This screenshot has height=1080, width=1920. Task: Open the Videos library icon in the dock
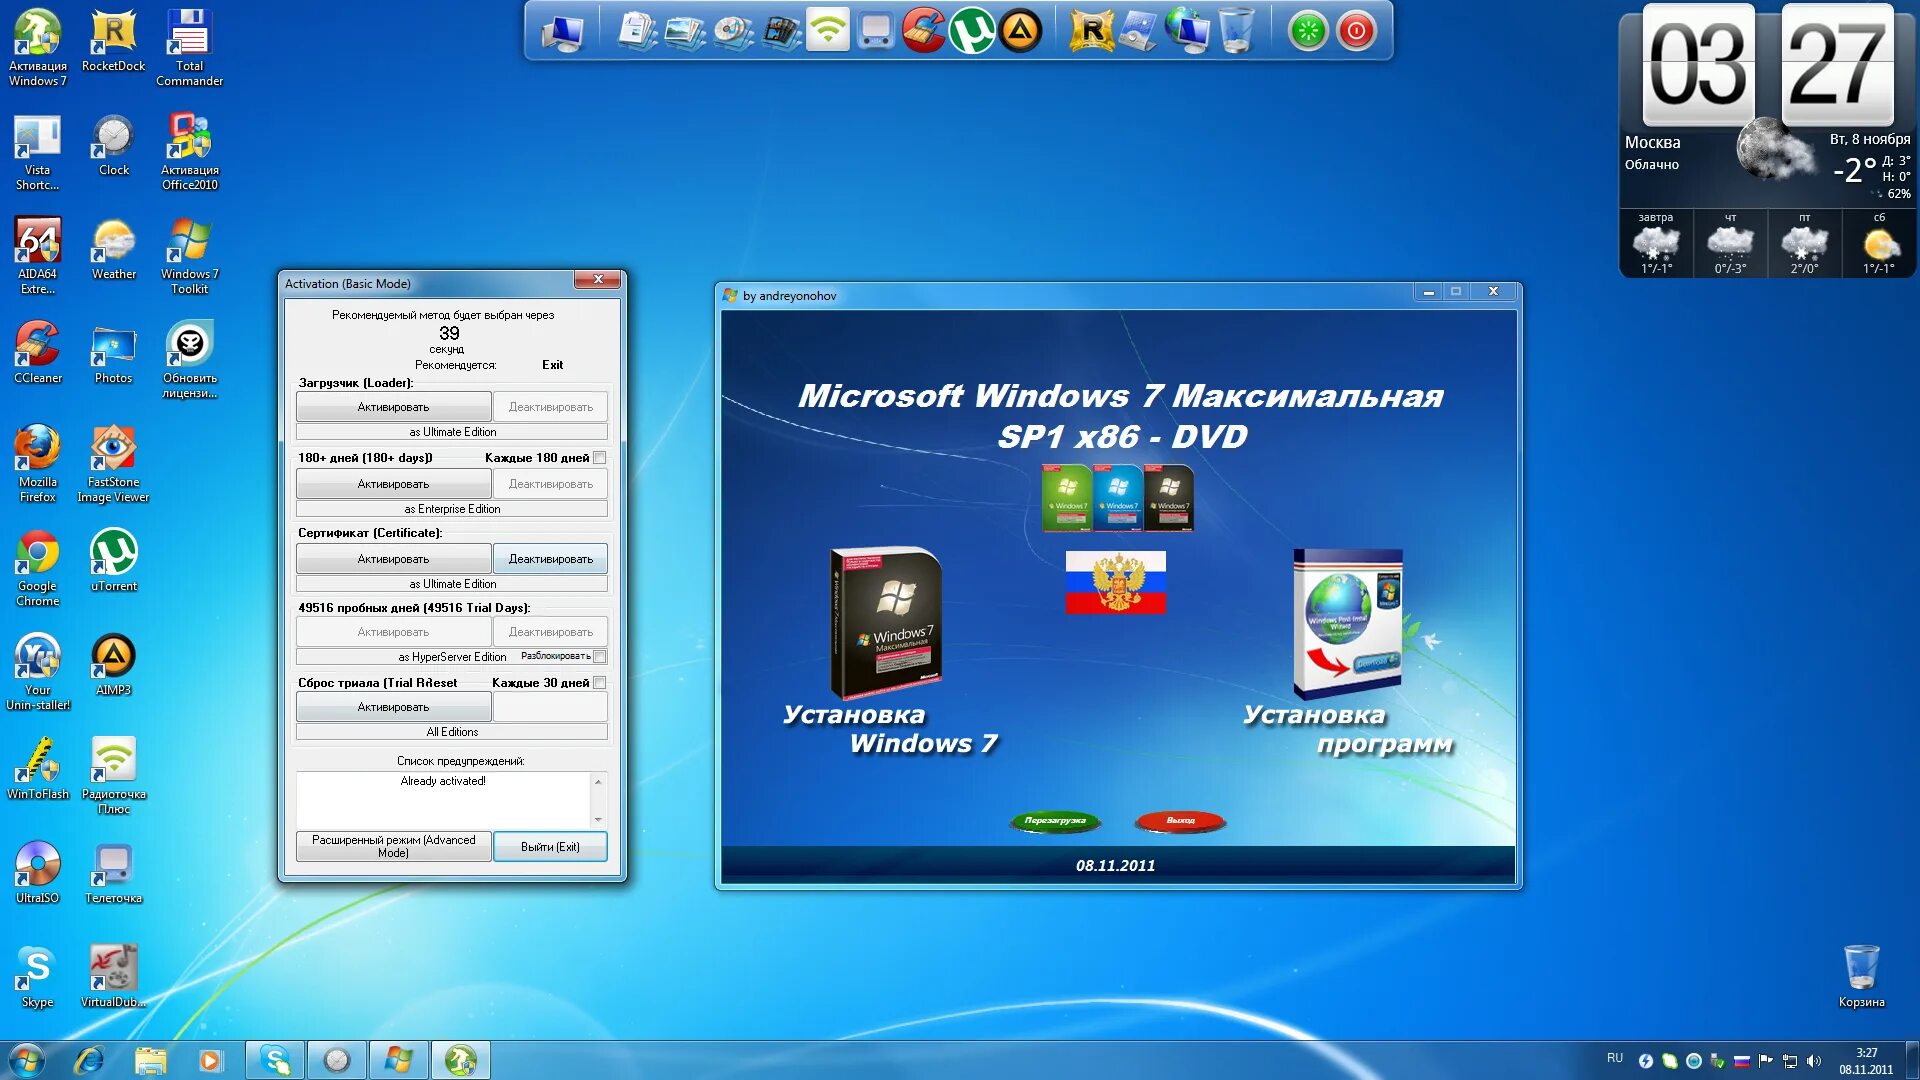(x=781, y=31)
